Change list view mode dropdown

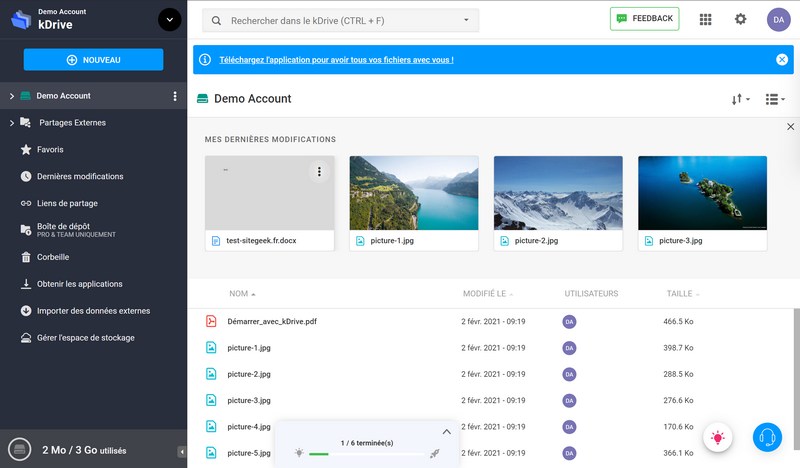coord(775,99)
